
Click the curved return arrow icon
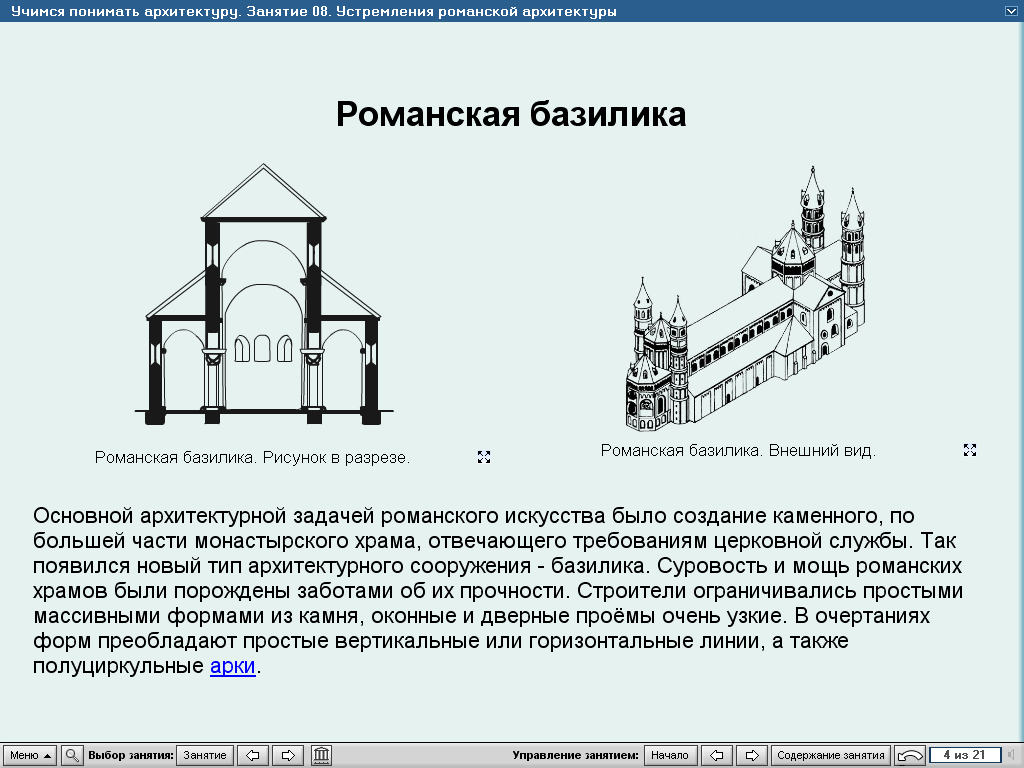click(x=910, y=755)
